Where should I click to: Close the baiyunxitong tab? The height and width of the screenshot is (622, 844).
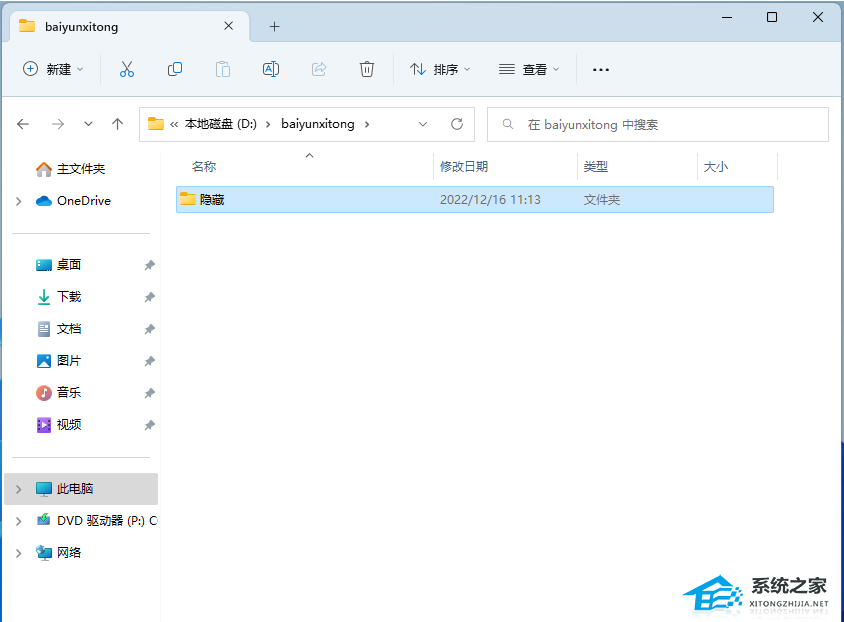click(229, 26)
